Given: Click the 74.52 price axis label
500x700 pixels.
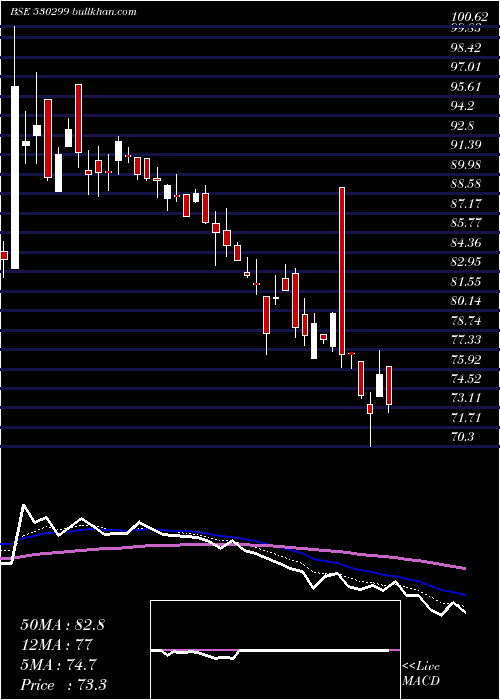Looking at the screenshot, I should tap(468, 379).
